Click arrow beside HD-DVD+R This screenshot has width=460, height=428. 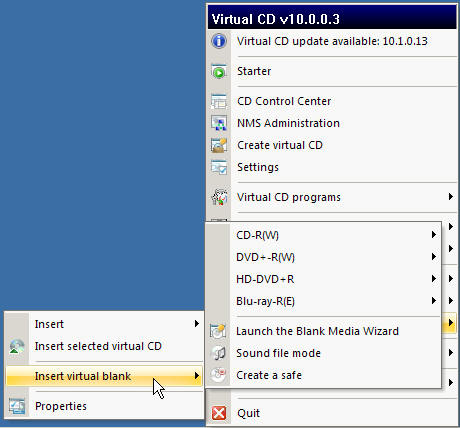point(434,279)
